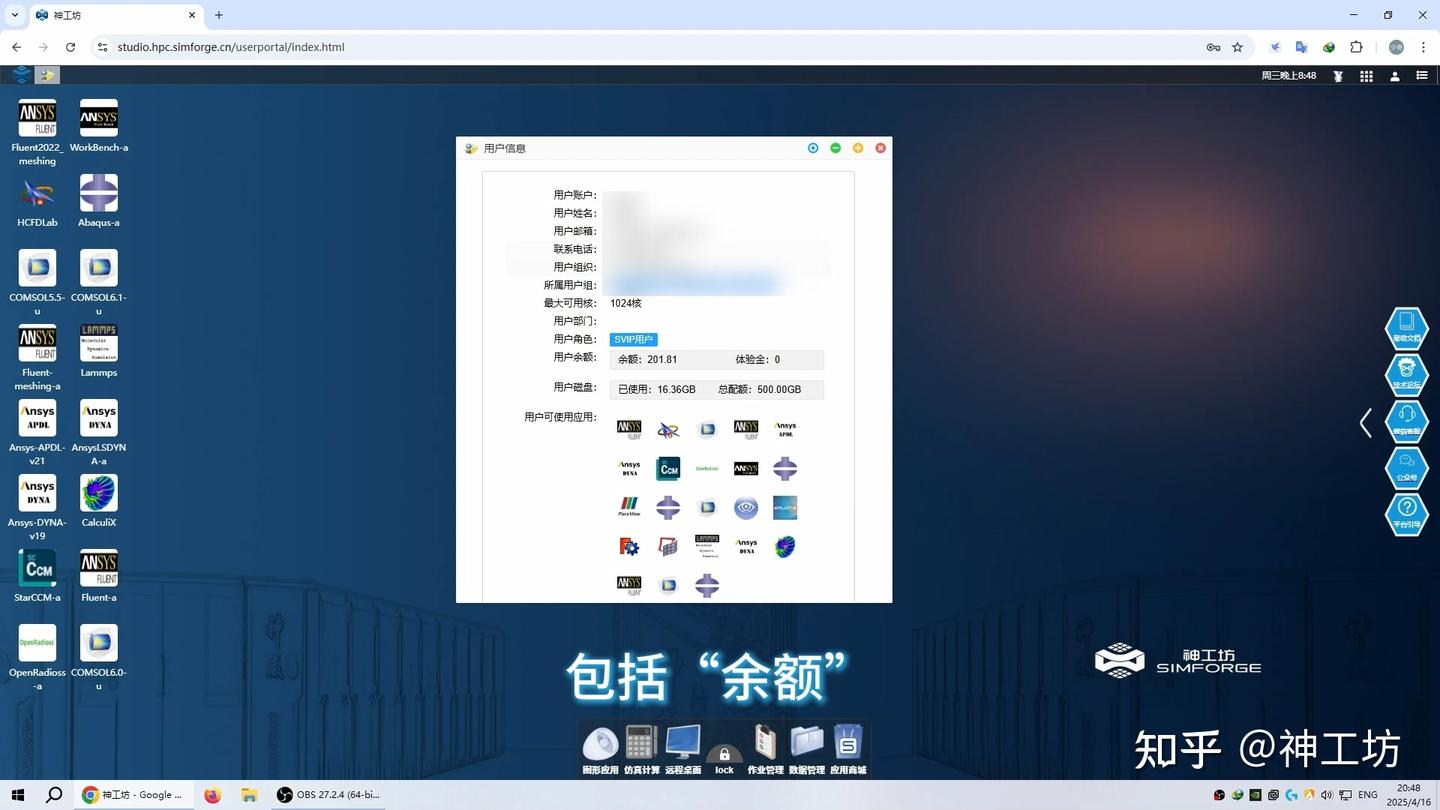Reload the browser page
The image size is (1440, 810).
[70, 47]
